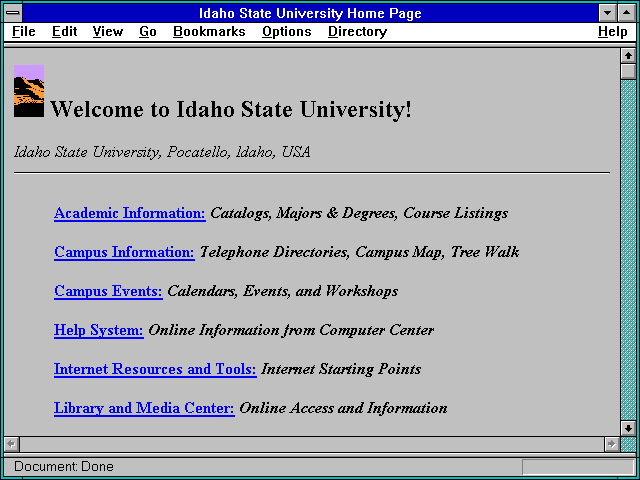Click the Online Information from Computer Center text
Screen dimensions: 640x480
tap(291, 330)
